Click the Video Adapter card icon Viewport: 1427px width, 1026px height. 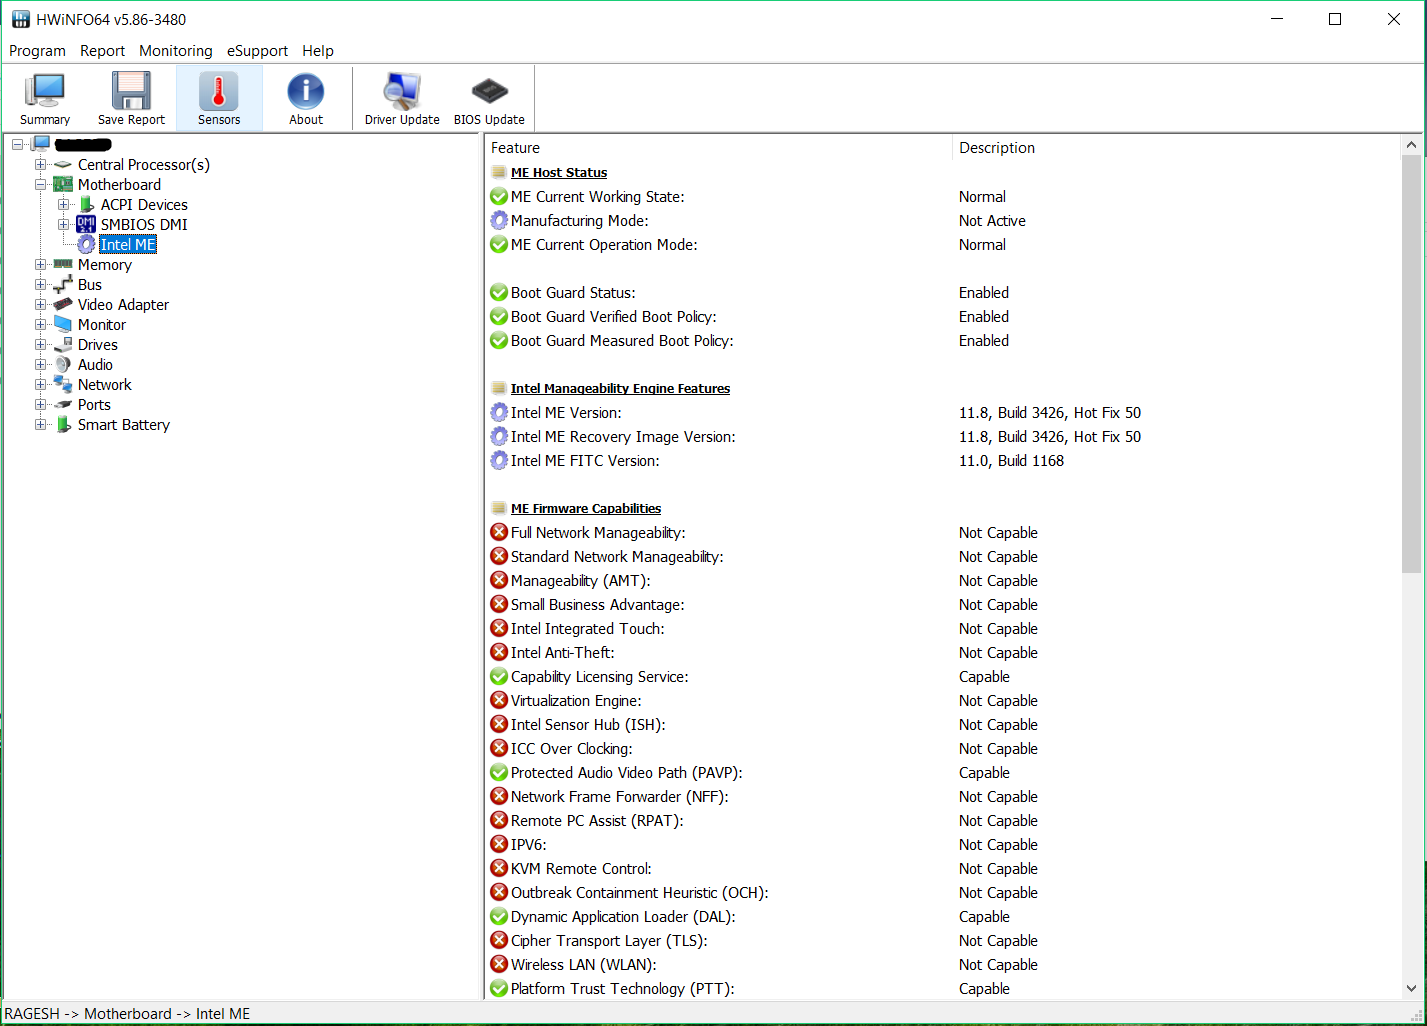[x=63, y=305]
